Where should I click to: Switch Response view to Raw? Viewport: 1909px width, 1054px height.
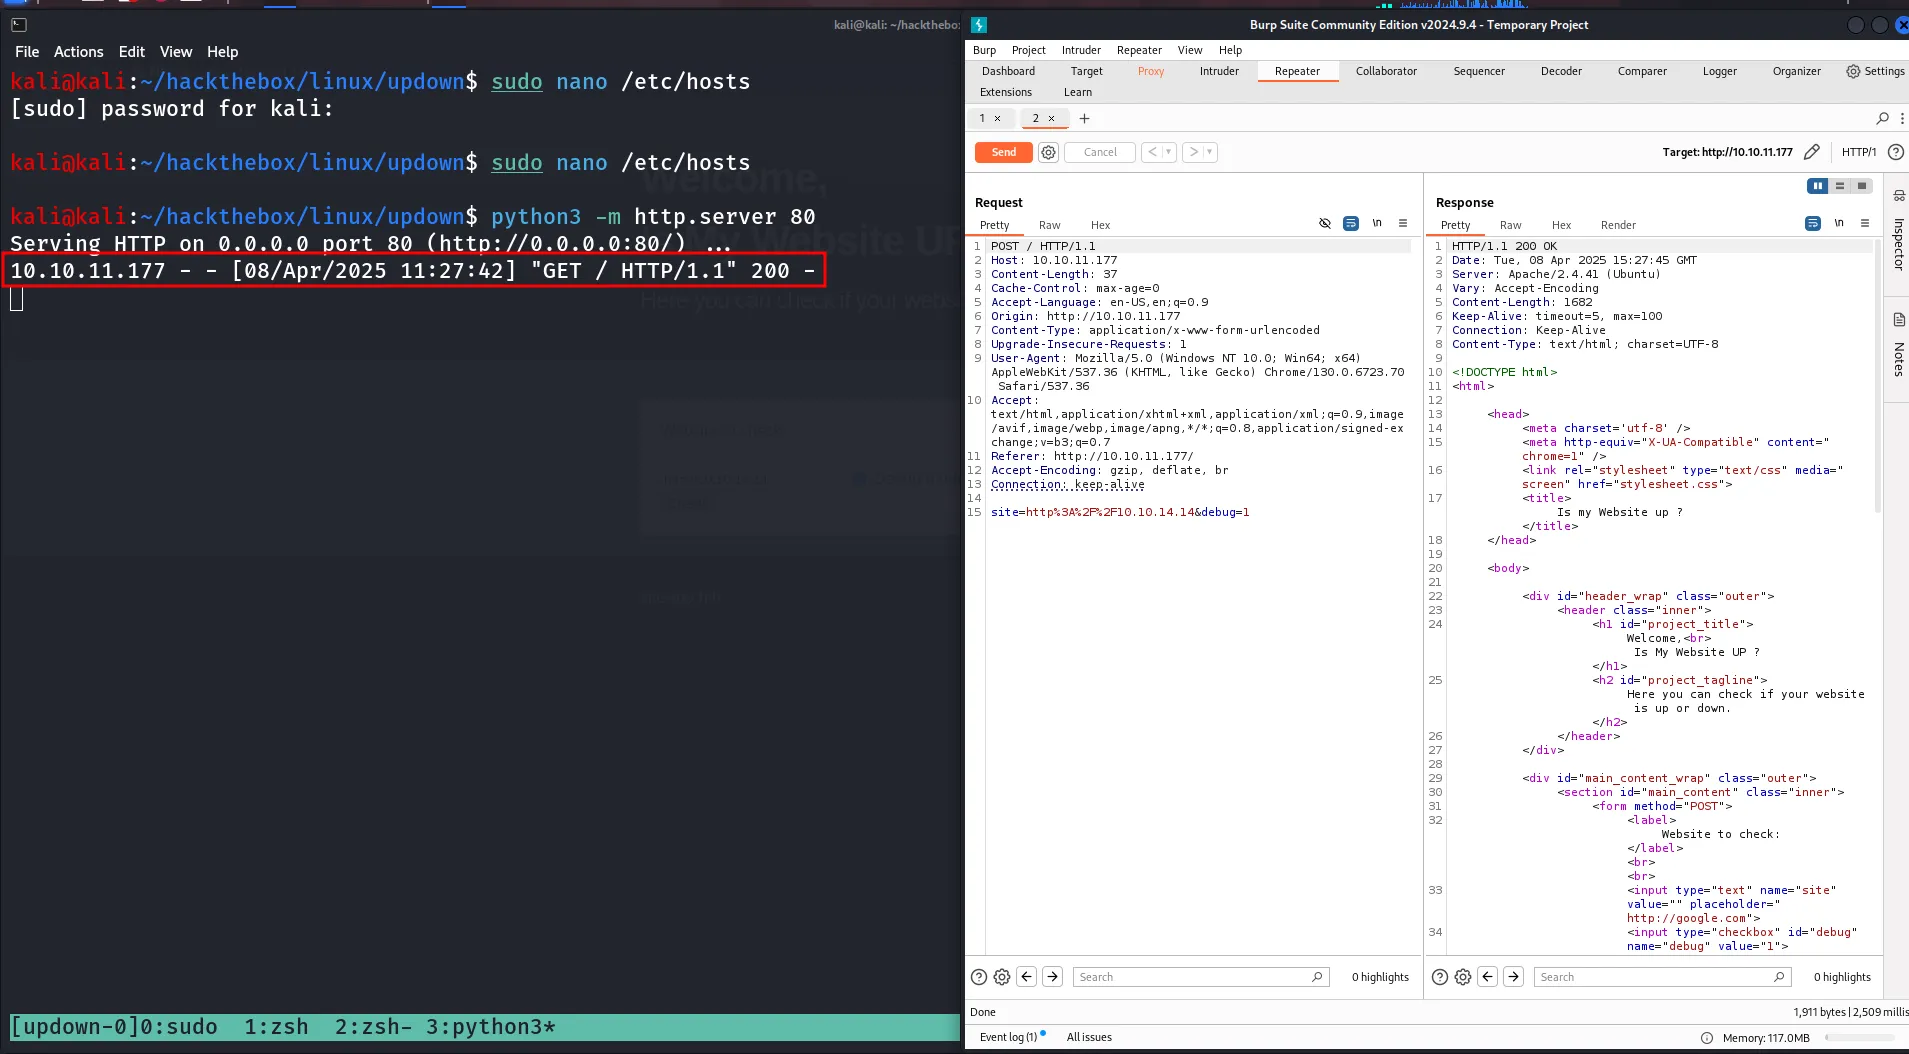point(1510,225)
